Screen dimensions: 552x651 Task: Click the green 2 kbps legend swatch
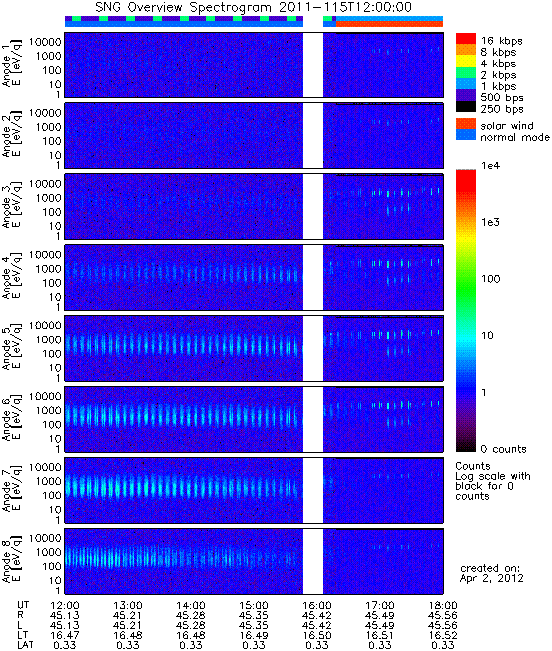click(x=466, y=72)
